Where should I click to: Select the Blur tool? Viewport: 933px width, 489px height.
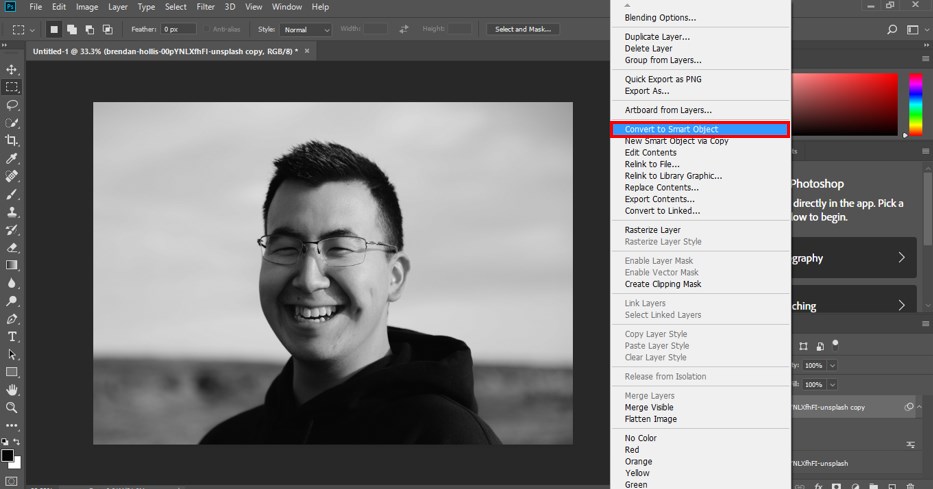click(x=11, y=283)
